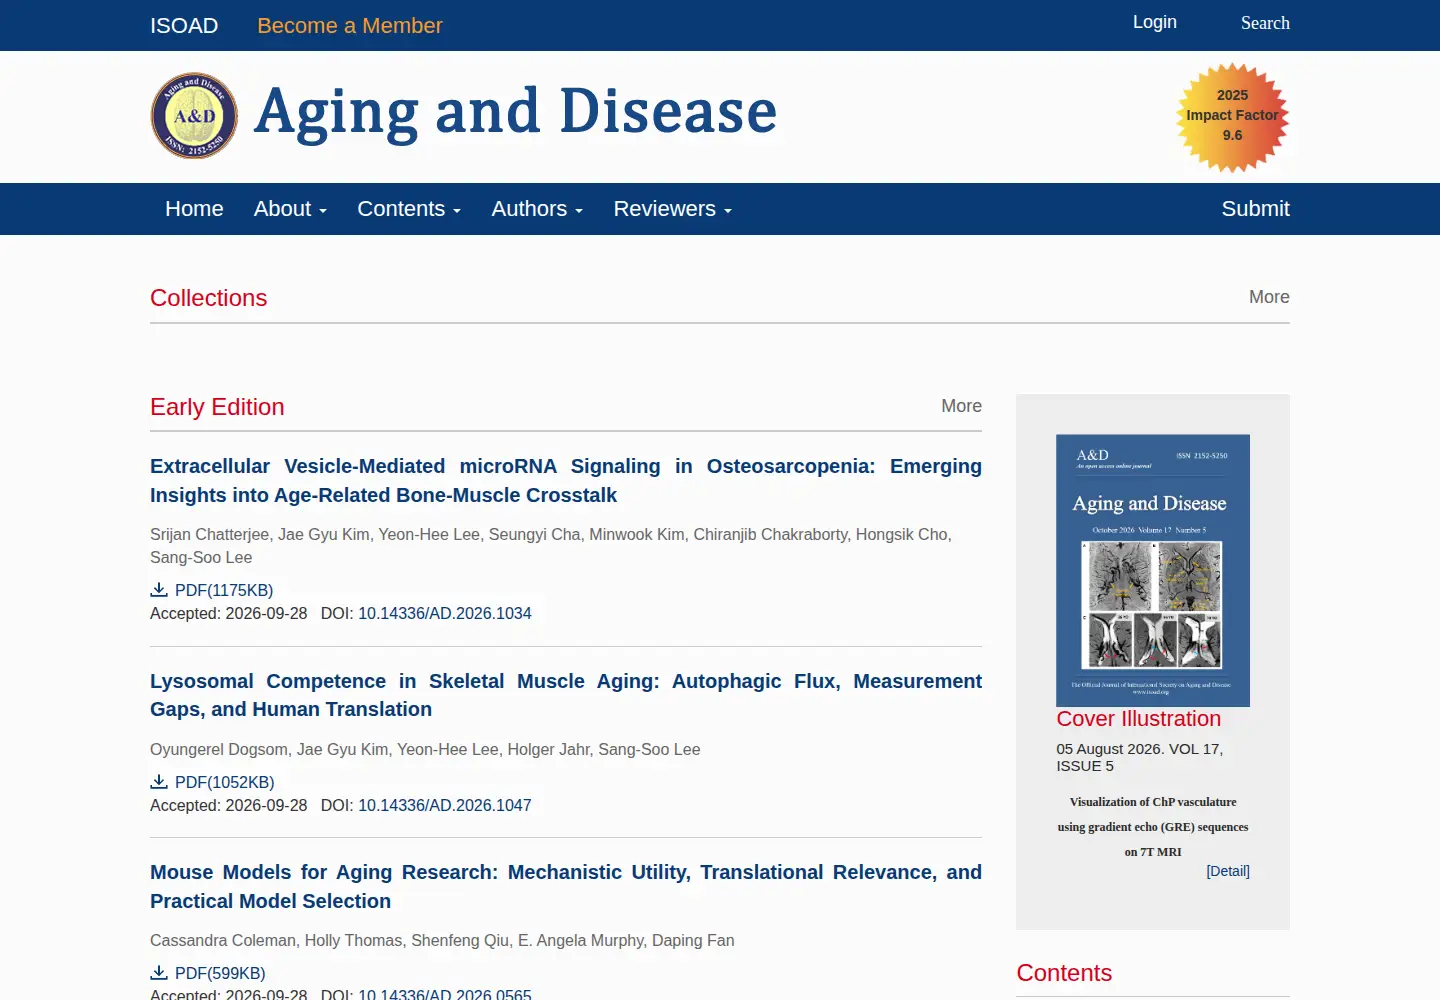Click Become a Member link
Image resolution: width=1440 pixels, height=1000 pixels.
pyautogui.click(x=350, y=26)
